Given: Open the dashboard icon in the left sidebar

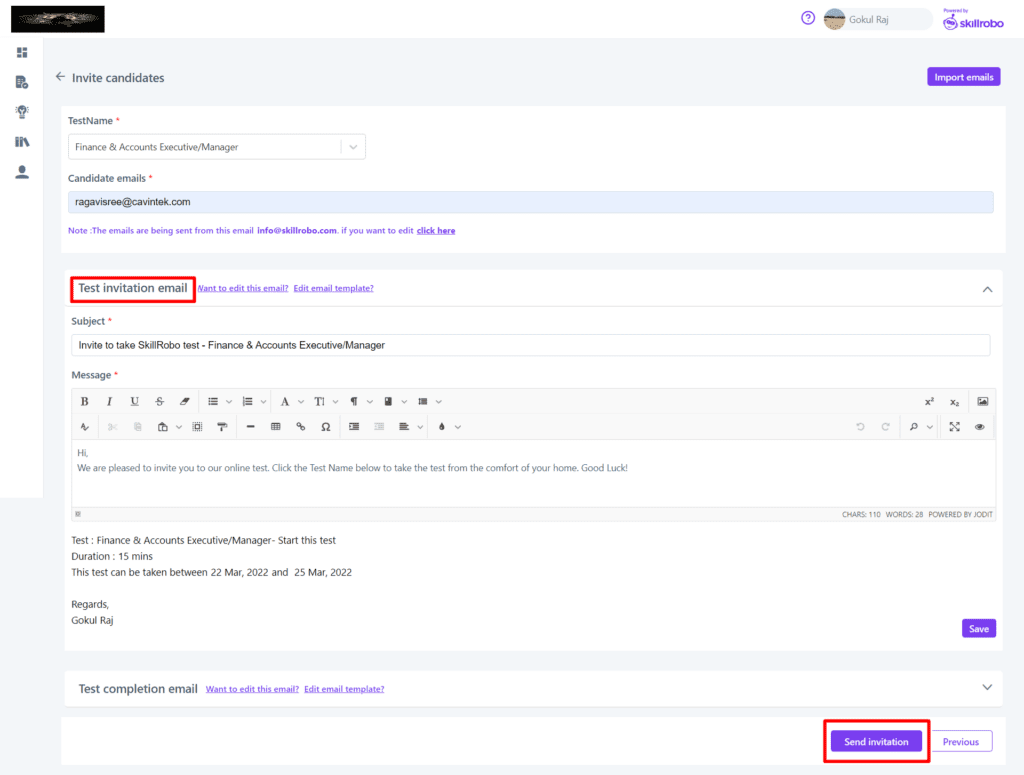Looking at the screenshot, I should click(22, 52).
